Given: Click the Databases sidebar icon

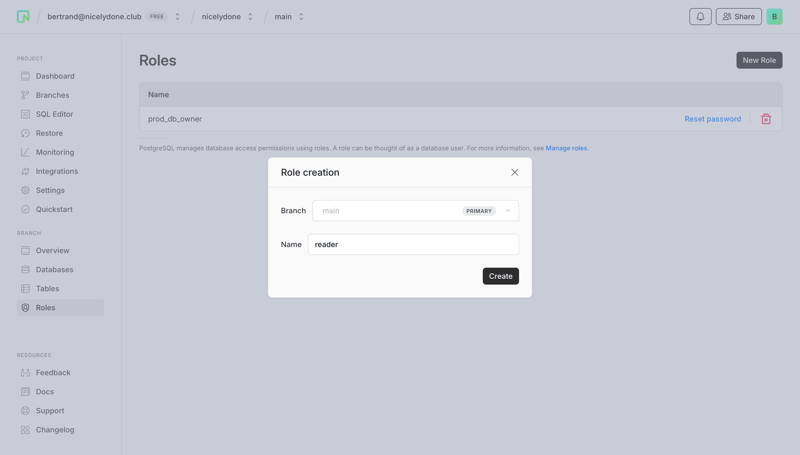Looking at the screenshot, I should [x=25, y=269].
